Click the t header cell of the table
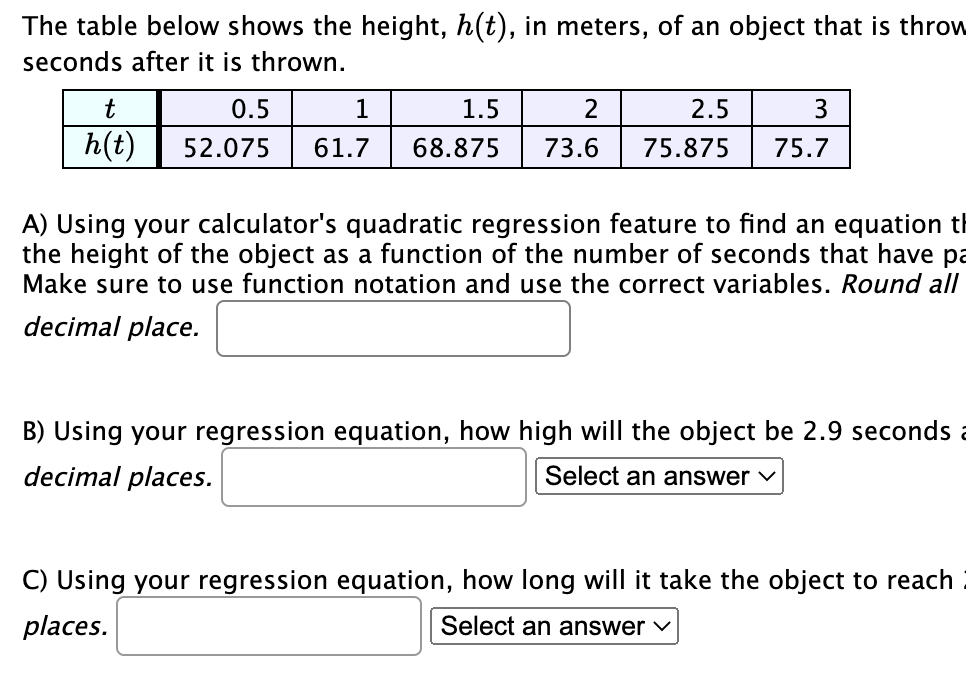 pyautogui.click(x=110, y=108)
